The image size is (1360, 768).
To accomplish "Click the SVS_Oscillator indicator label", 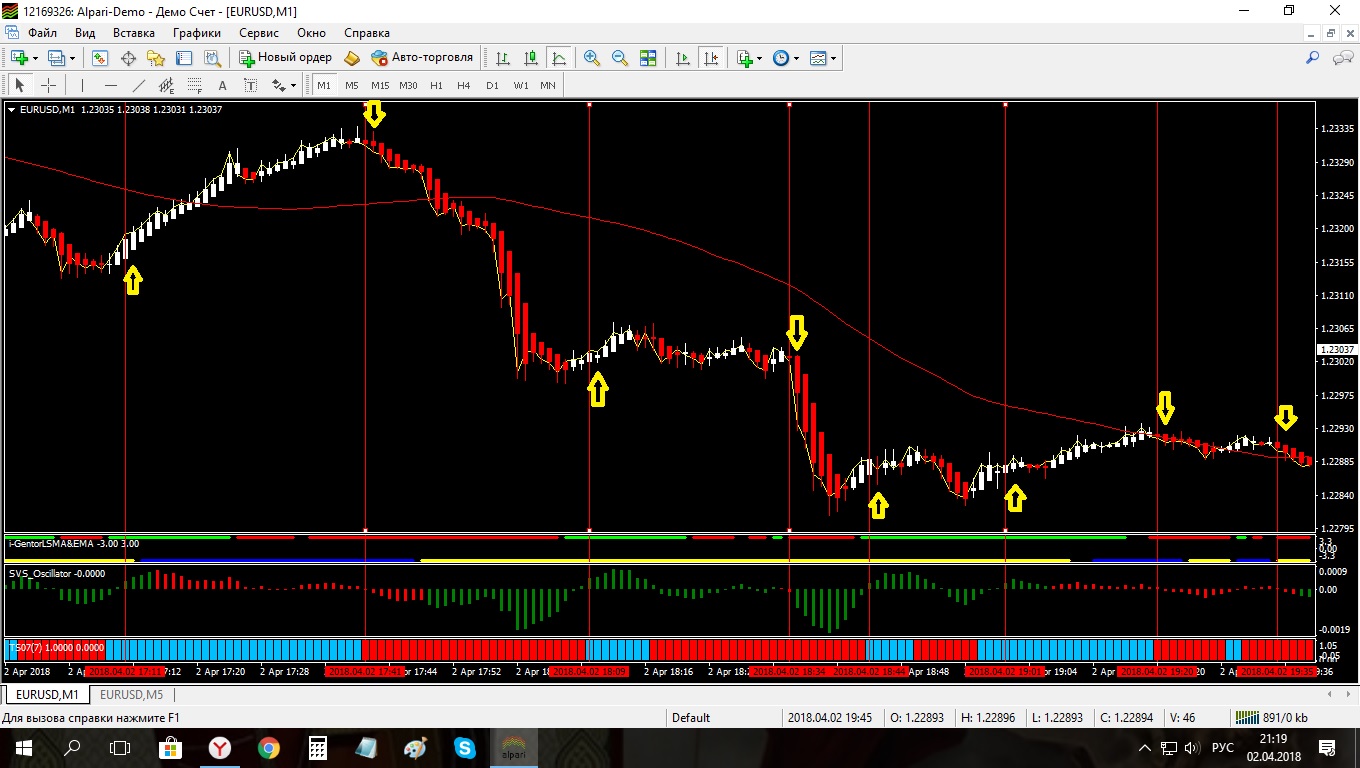I will pos(56,573).
